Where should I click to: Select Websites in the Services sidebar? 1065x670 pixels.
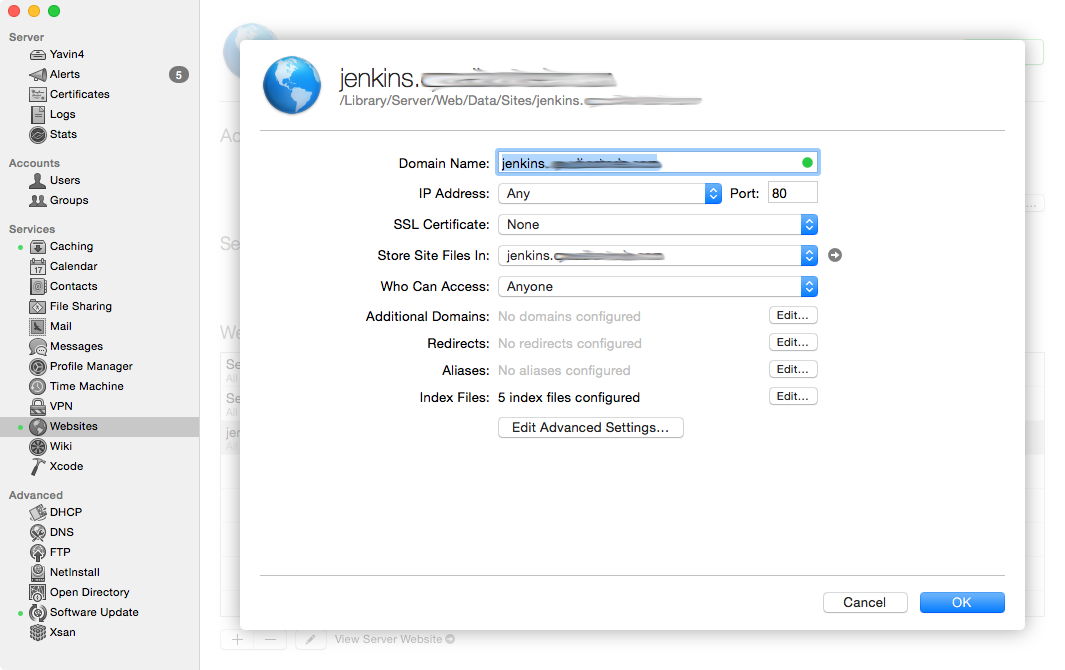tap(99, 426)
